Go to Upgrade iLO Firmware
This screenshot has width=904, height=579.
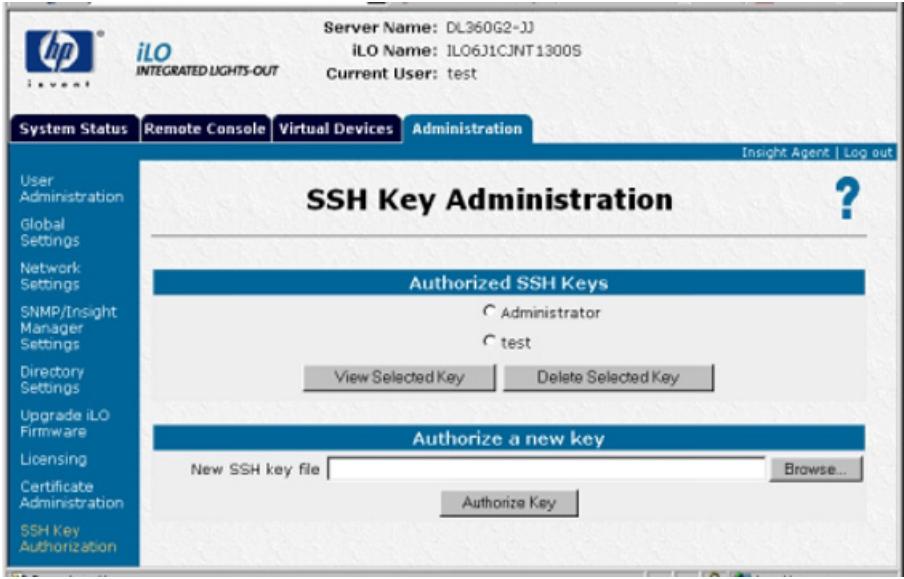[x=65, y=423]
